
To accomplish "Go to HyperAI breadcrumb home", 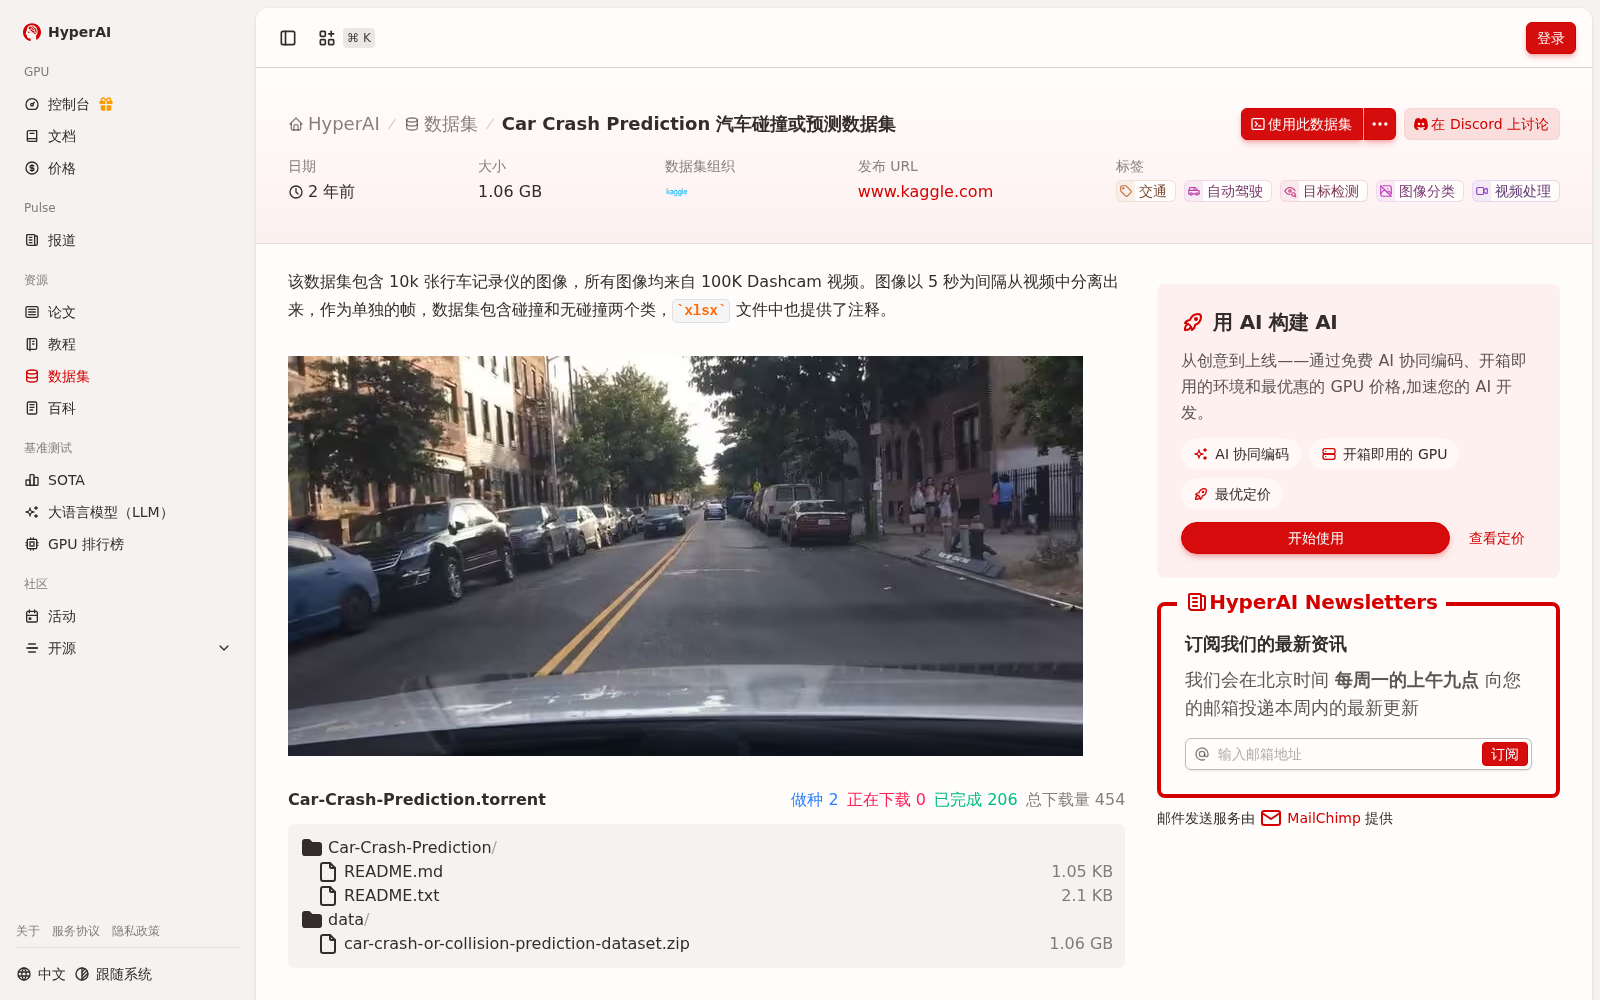I will coord(334,124).
